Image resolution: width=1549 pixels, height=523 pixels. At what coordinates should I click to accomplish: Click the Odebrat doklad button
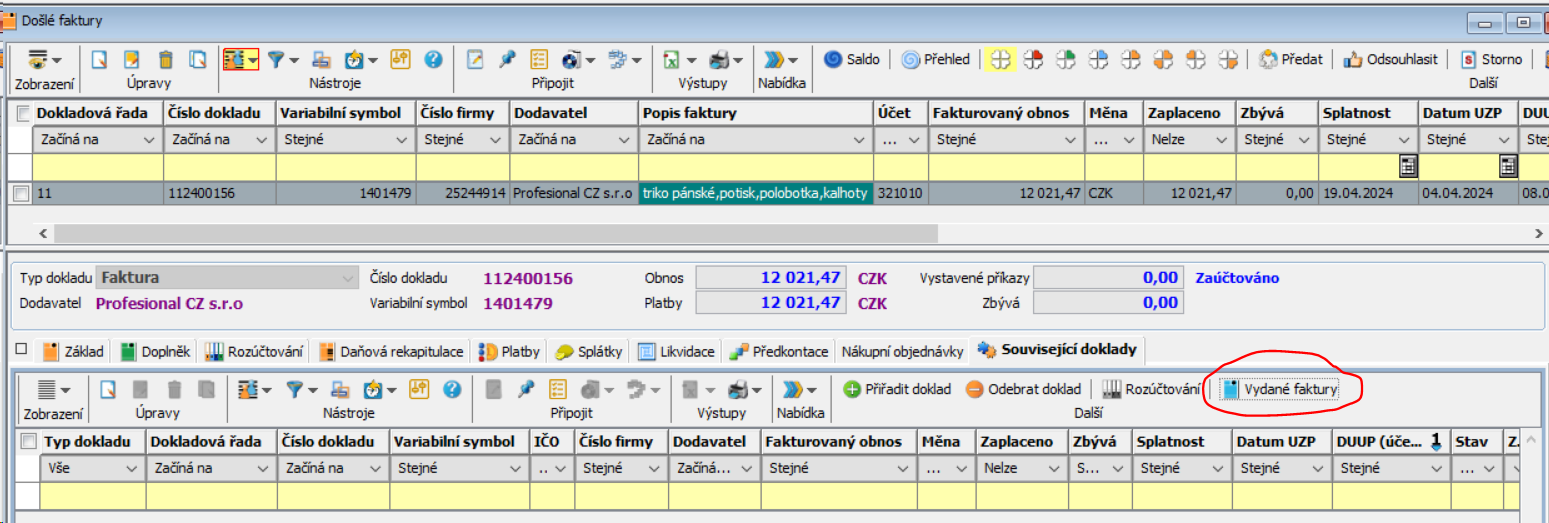tap(1023, 389)
